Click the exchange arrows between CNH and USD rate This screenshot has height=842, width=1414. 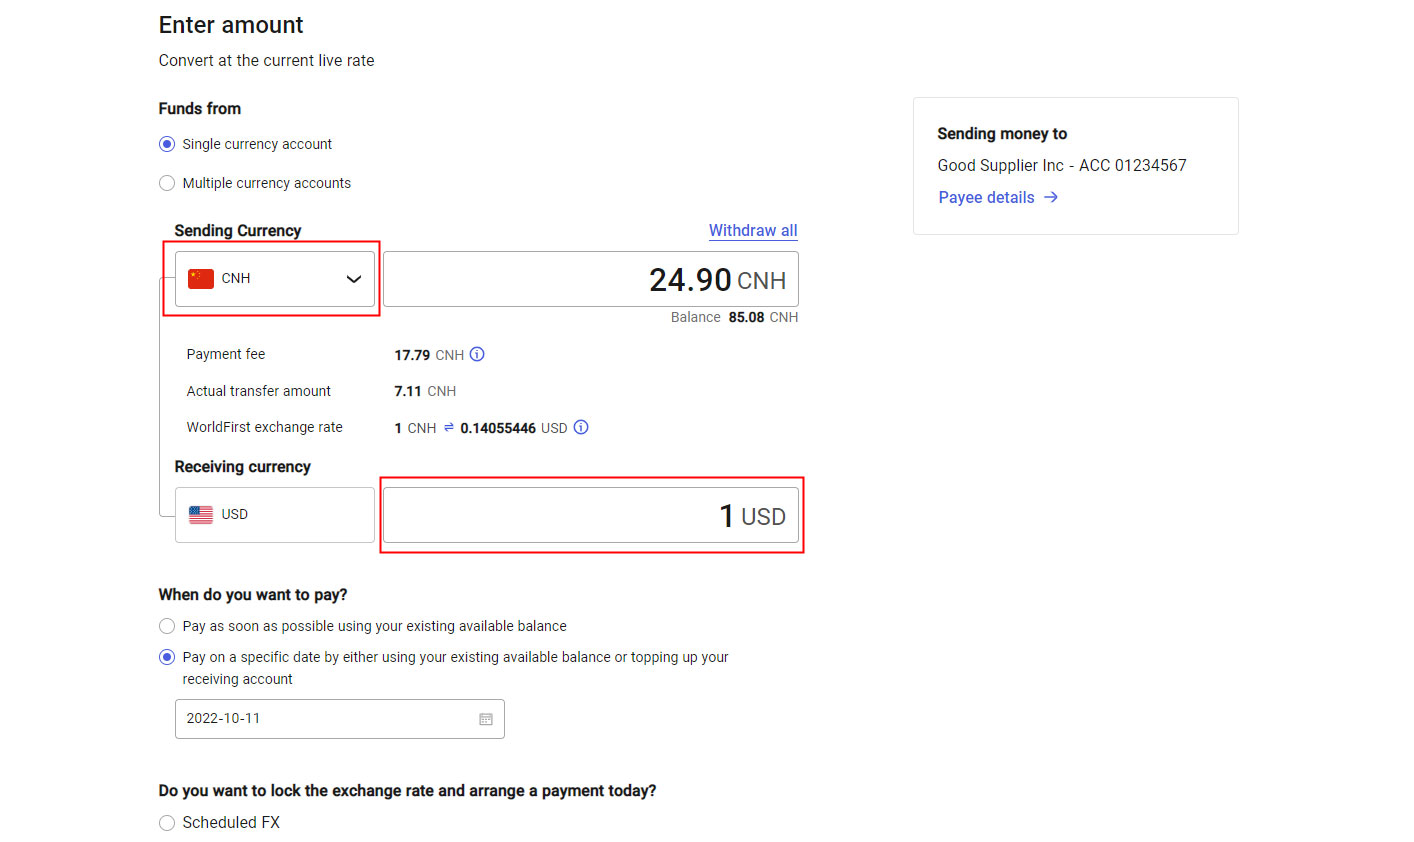coord(449,427)
